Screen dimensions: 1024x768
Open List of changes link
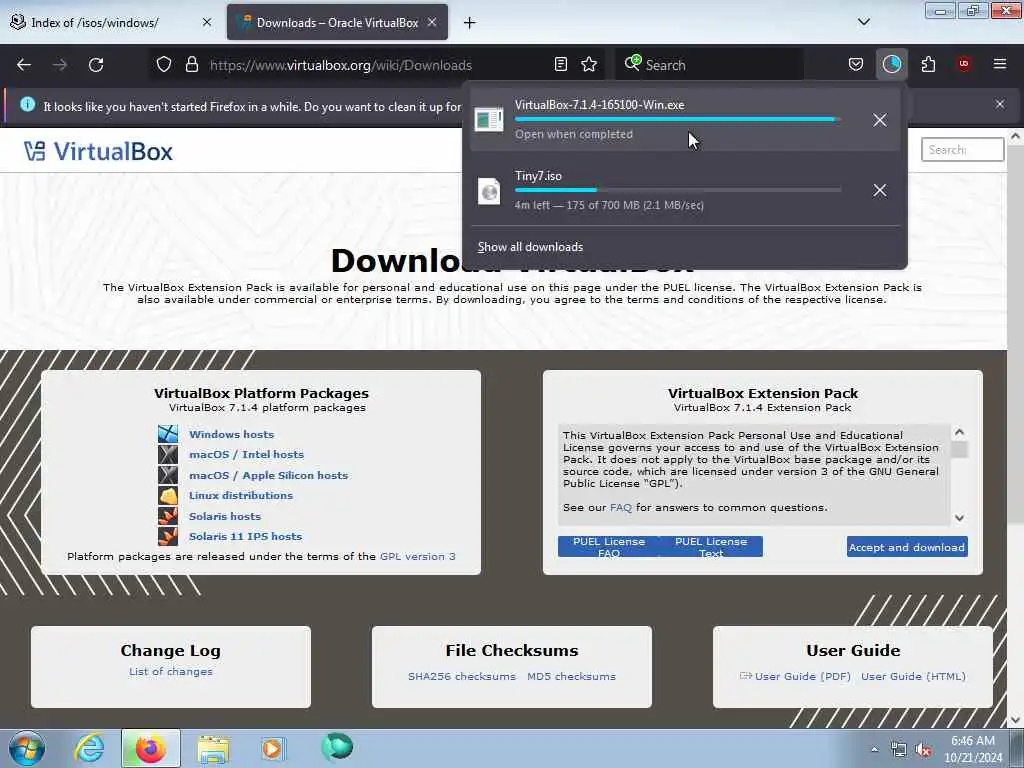170,671
